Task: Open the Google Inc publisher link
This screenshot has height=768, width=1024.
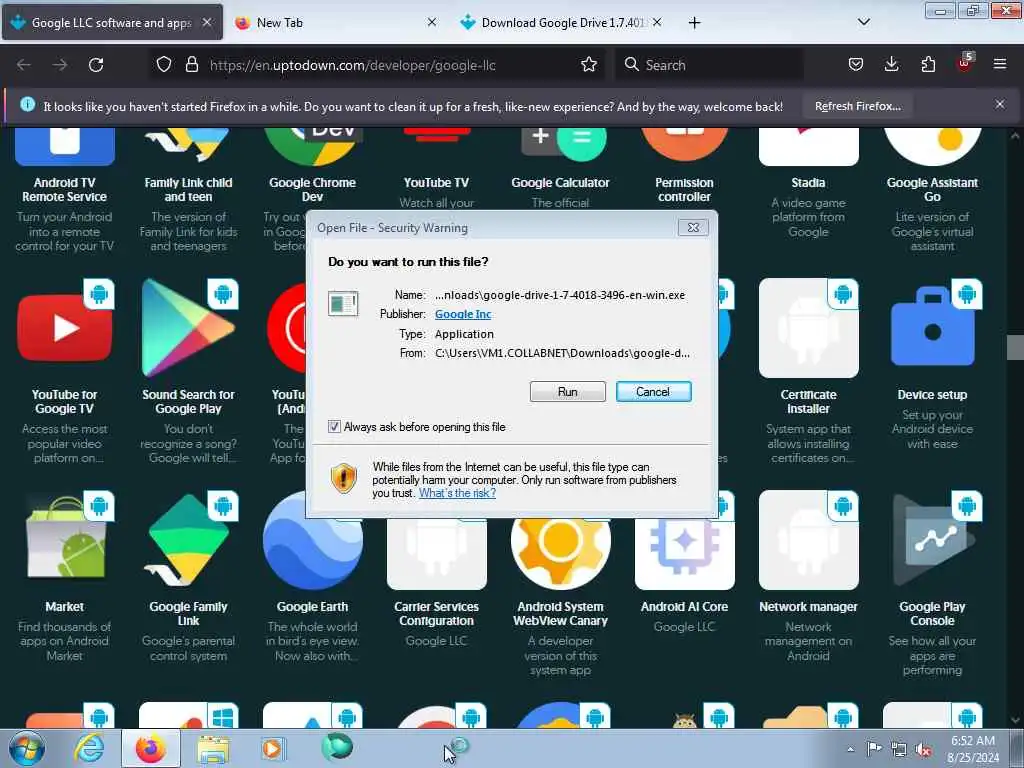Action: pos(463,314)
